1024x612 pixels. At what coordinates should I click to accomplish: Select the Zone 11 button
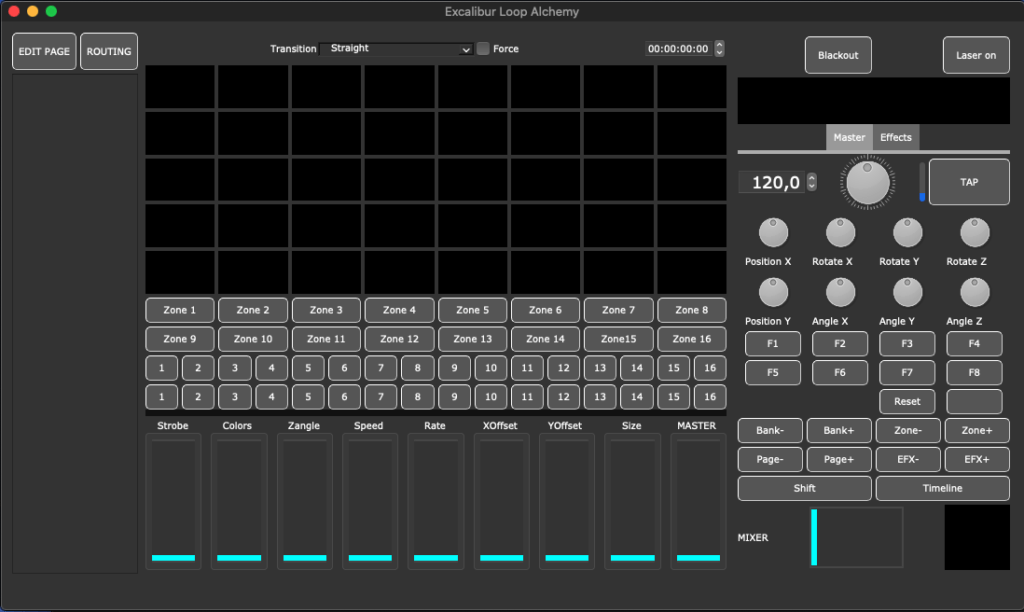[326, 339]
